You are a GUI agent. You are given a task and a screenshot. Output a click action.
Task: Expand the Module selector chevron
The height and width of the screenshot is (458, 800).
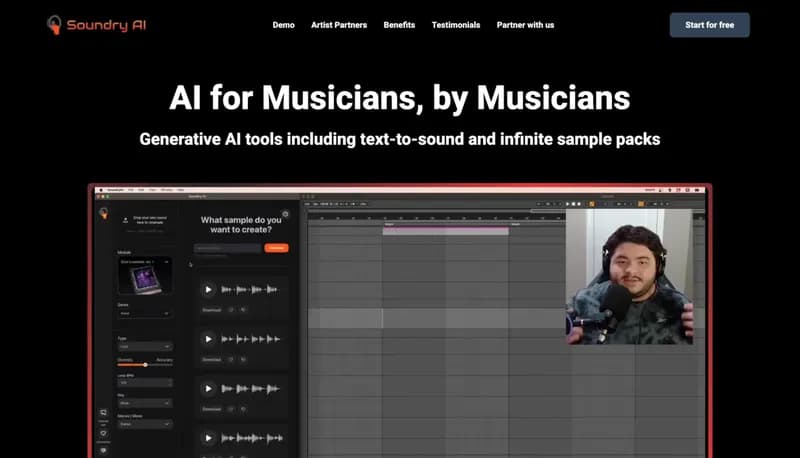tap(166, 262)
